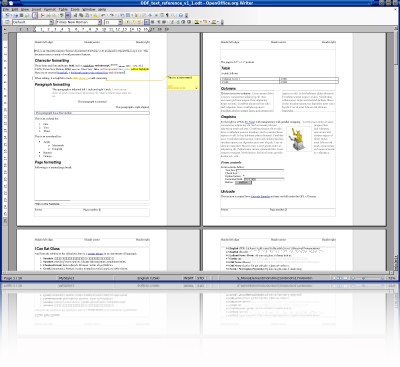Click the yellow comment note in margin
The height and width of the screenshot is (367, 400).
tap(183, 82)
